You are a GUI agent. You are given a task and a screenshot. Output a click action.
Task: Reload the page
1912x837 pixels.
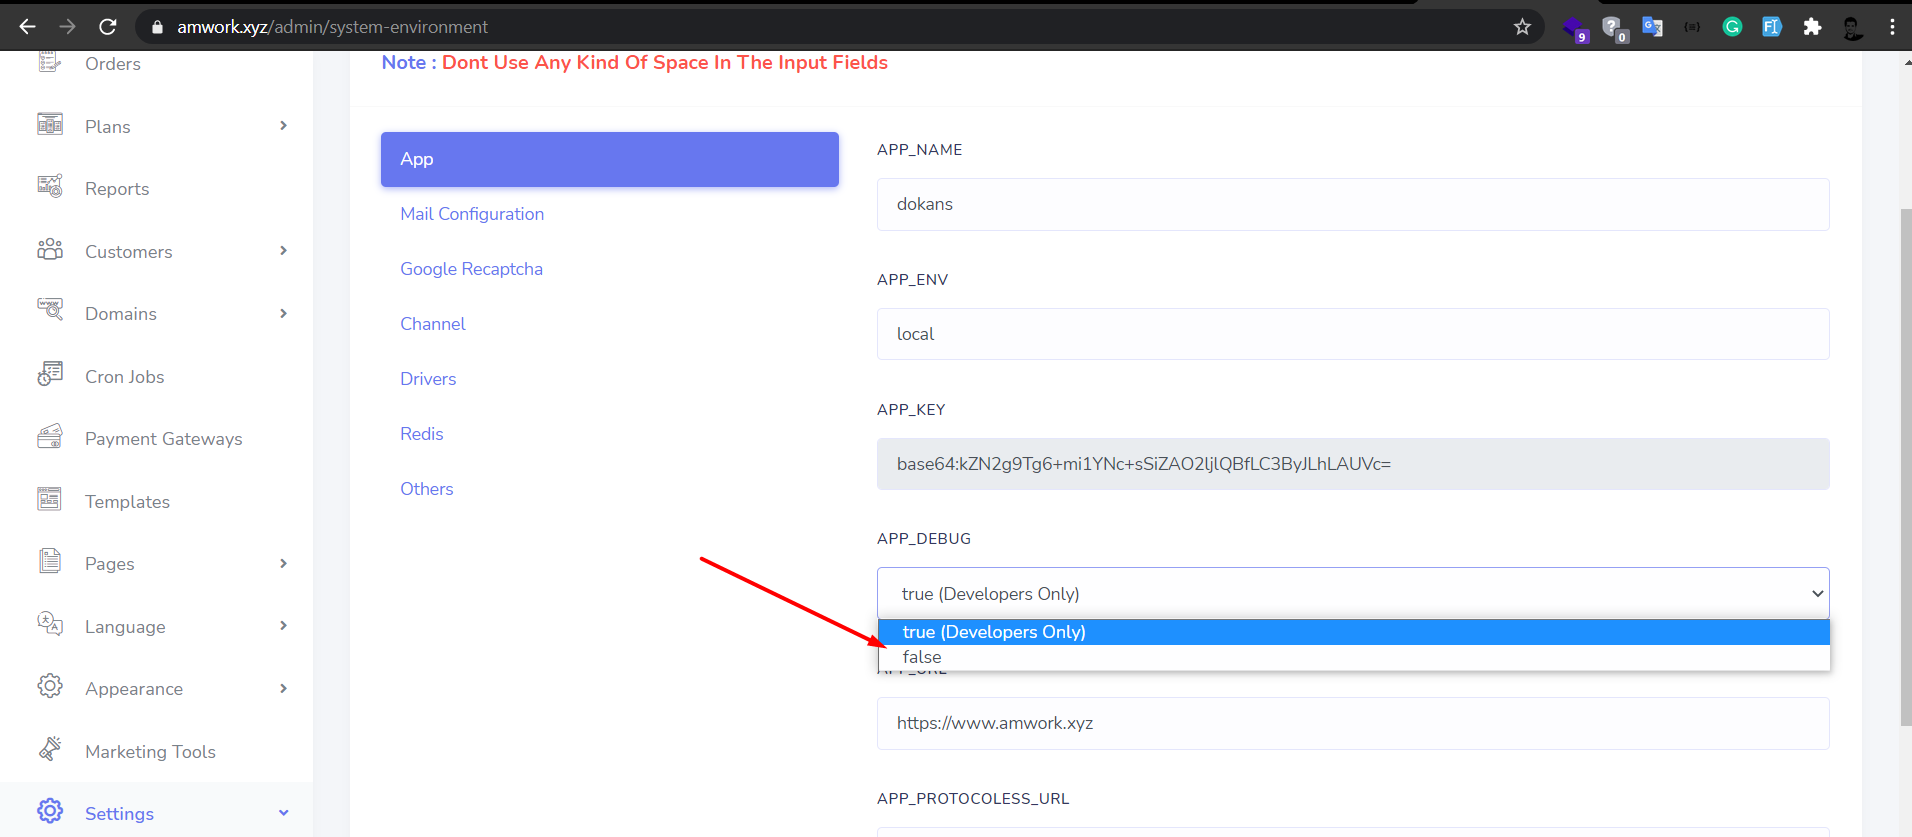click(x=108, y=27)
